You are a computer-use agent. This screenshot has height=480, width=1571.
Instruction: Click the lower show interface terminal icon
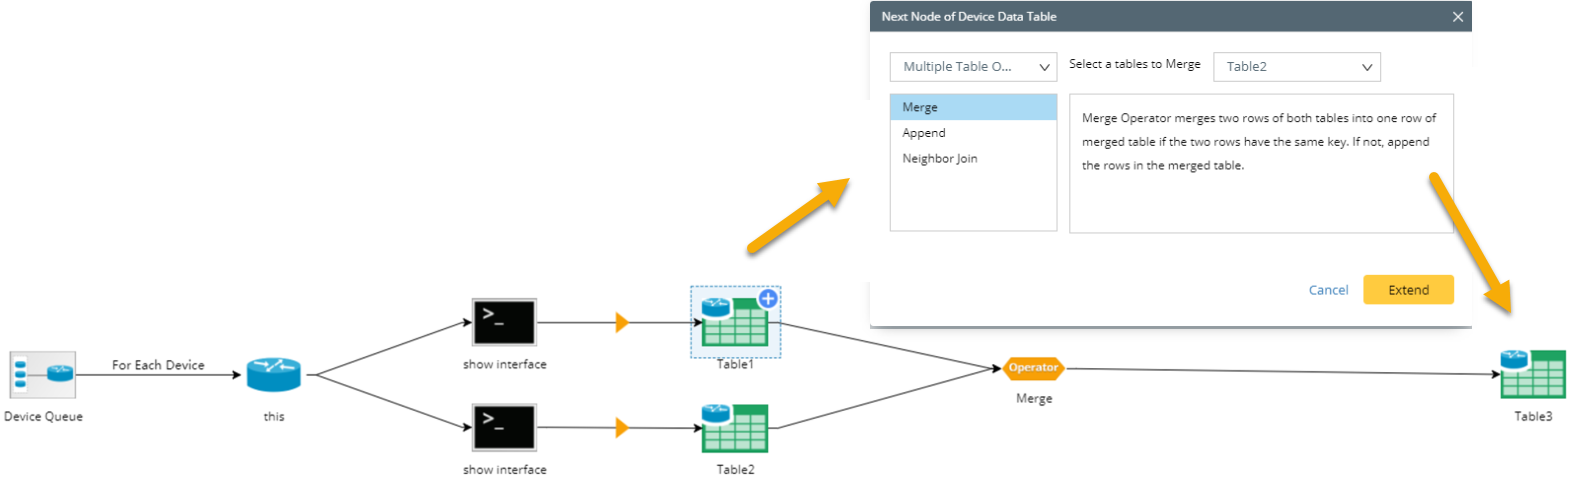coord(504,427)
